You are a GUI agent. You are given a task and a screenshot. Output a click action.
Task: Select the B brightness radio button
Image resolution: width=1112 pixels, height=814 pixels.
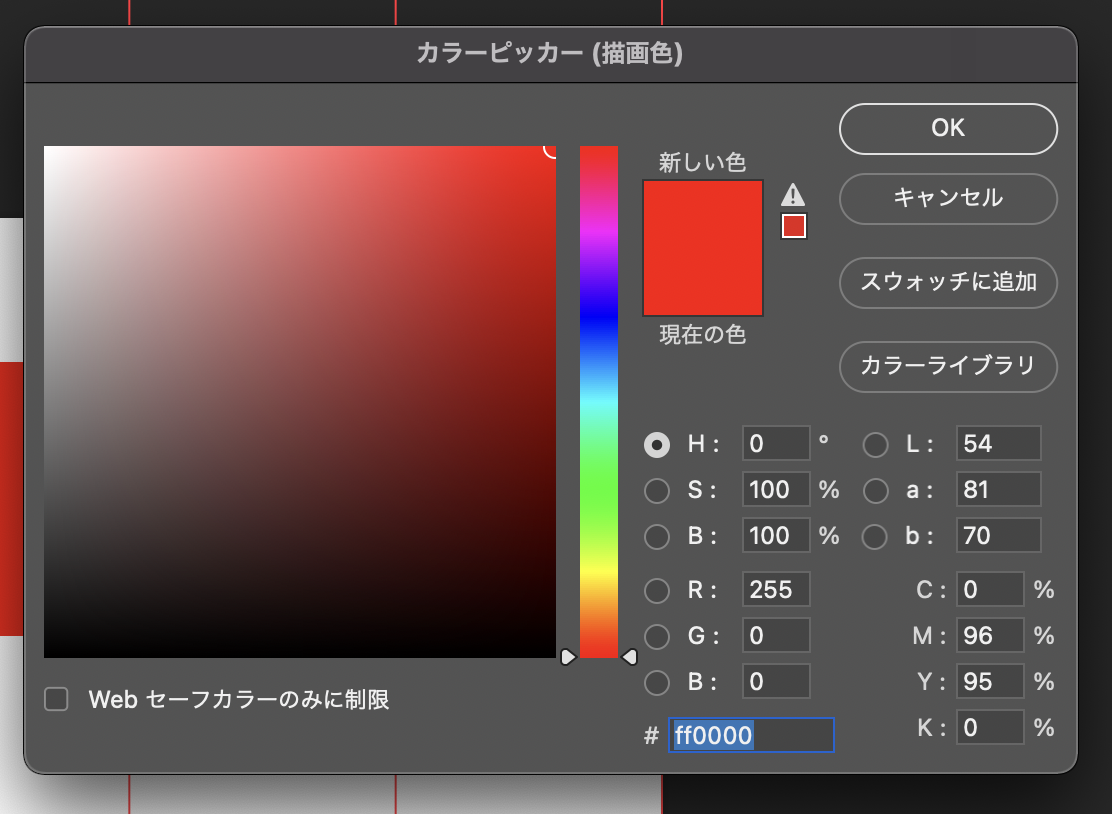(x=657, y=536)
